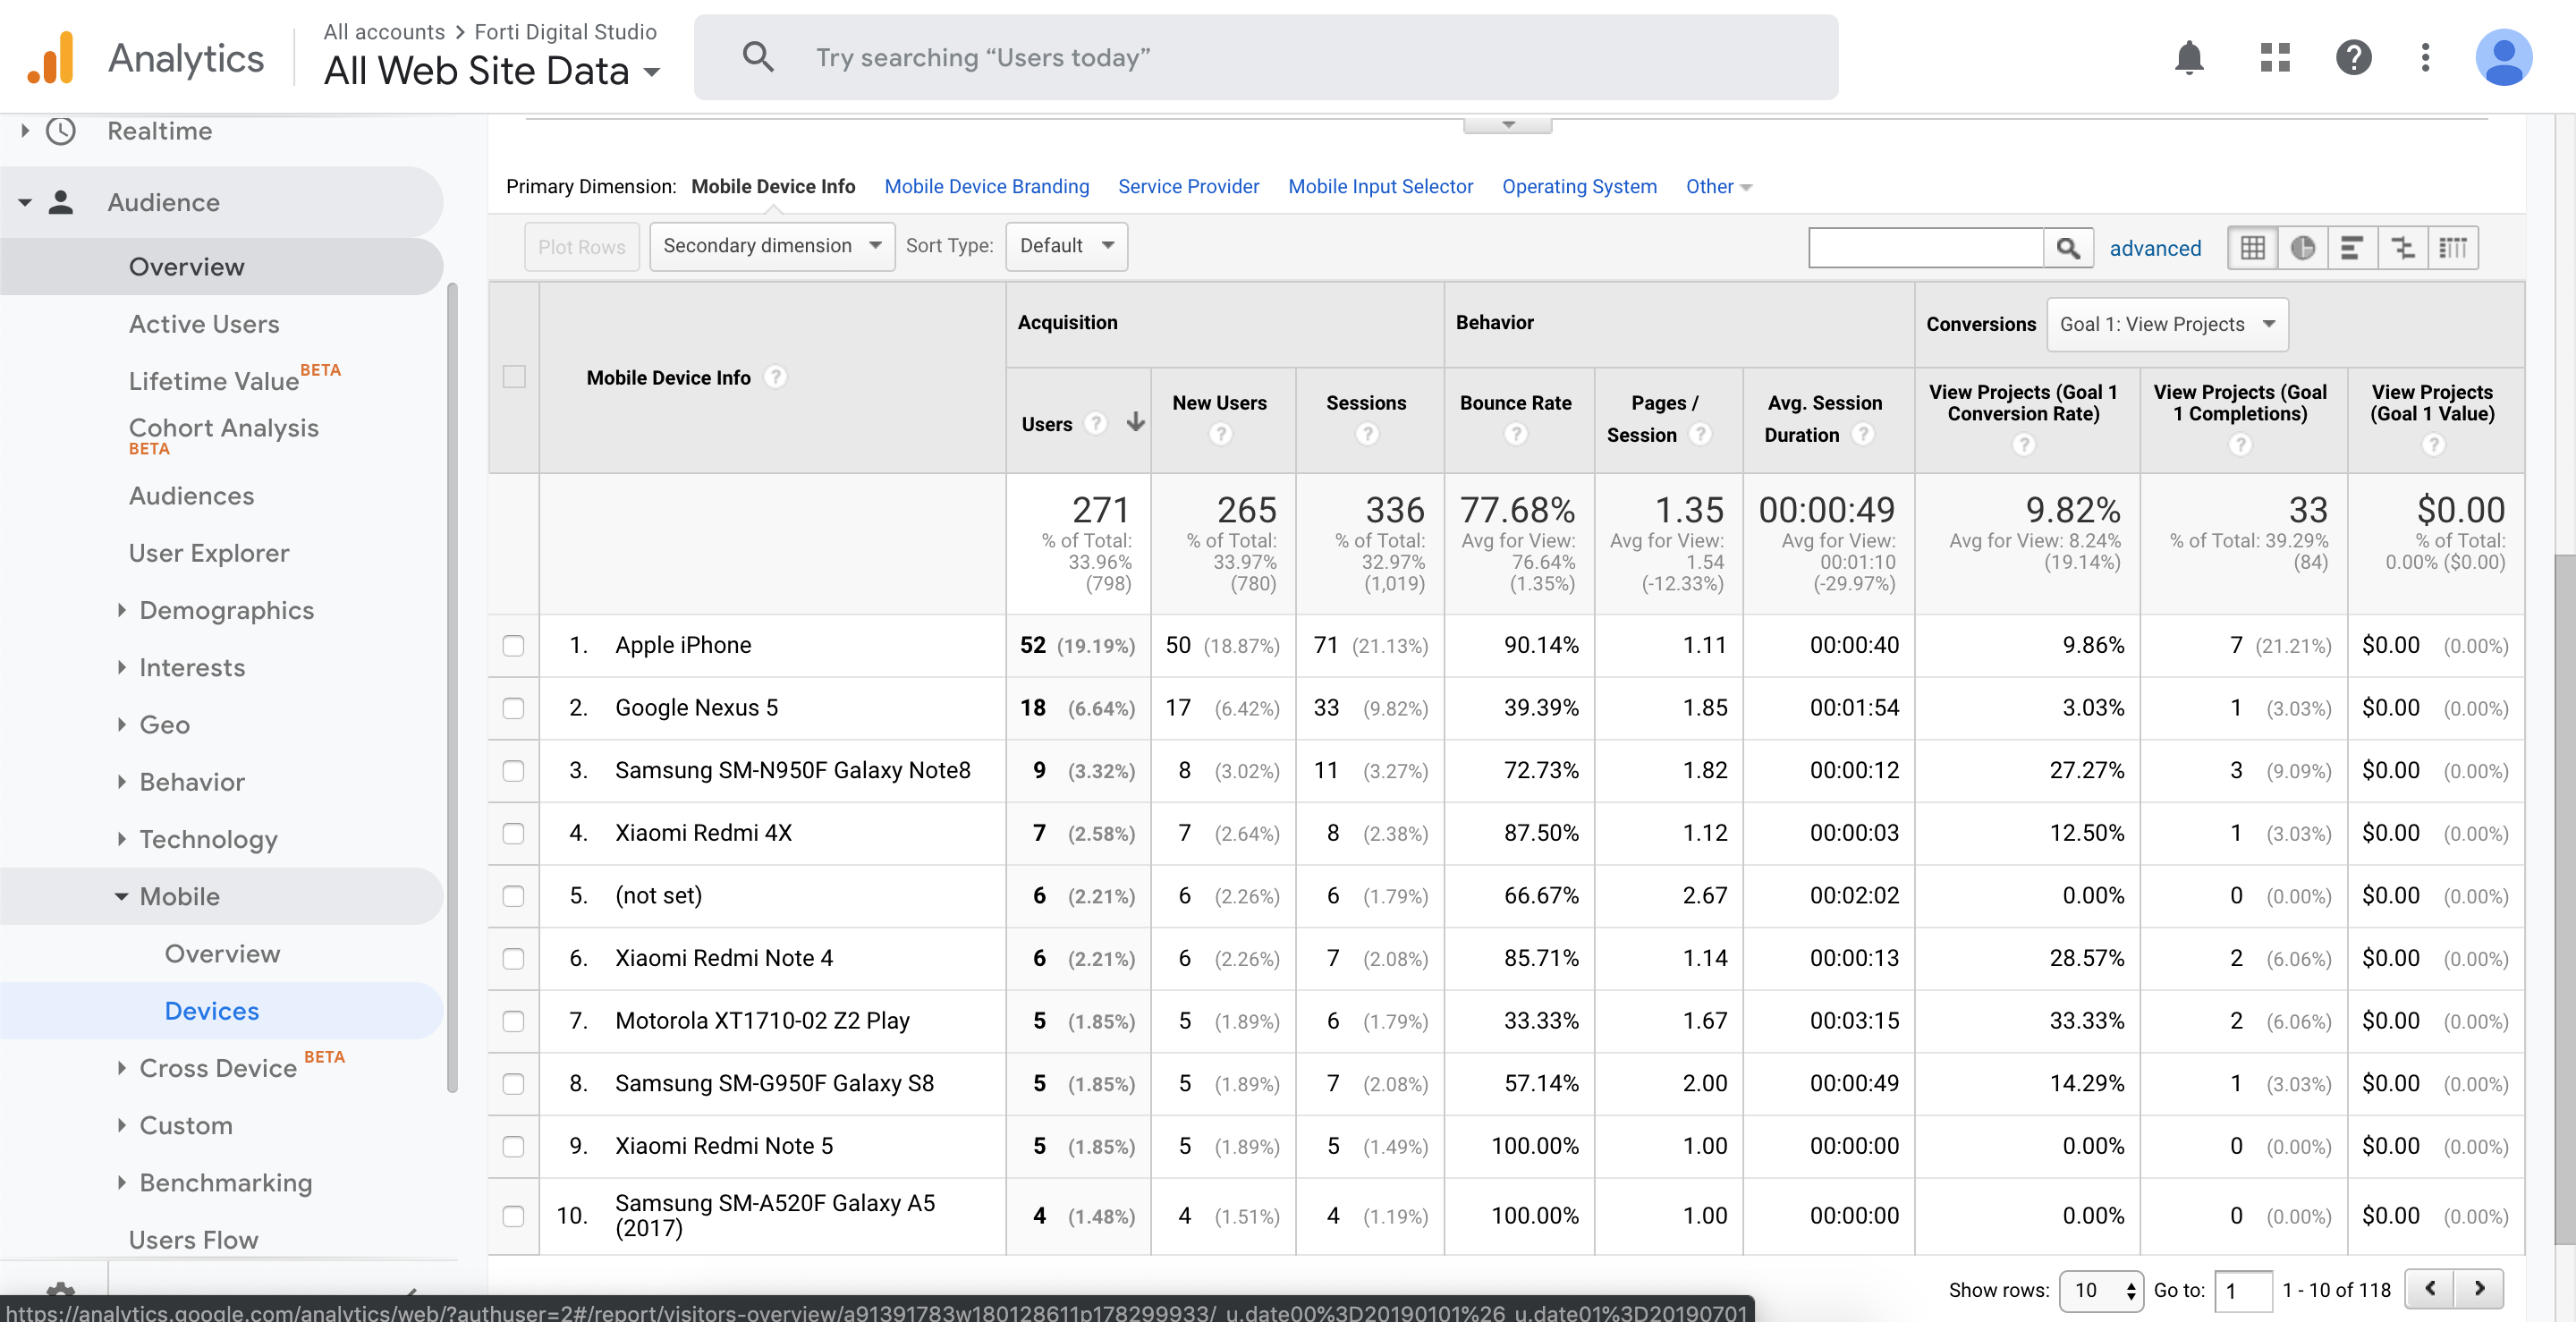Screen dimensions: 2576x1322
Task: Click the Google Analytics logo
Action: click(51, 57)
